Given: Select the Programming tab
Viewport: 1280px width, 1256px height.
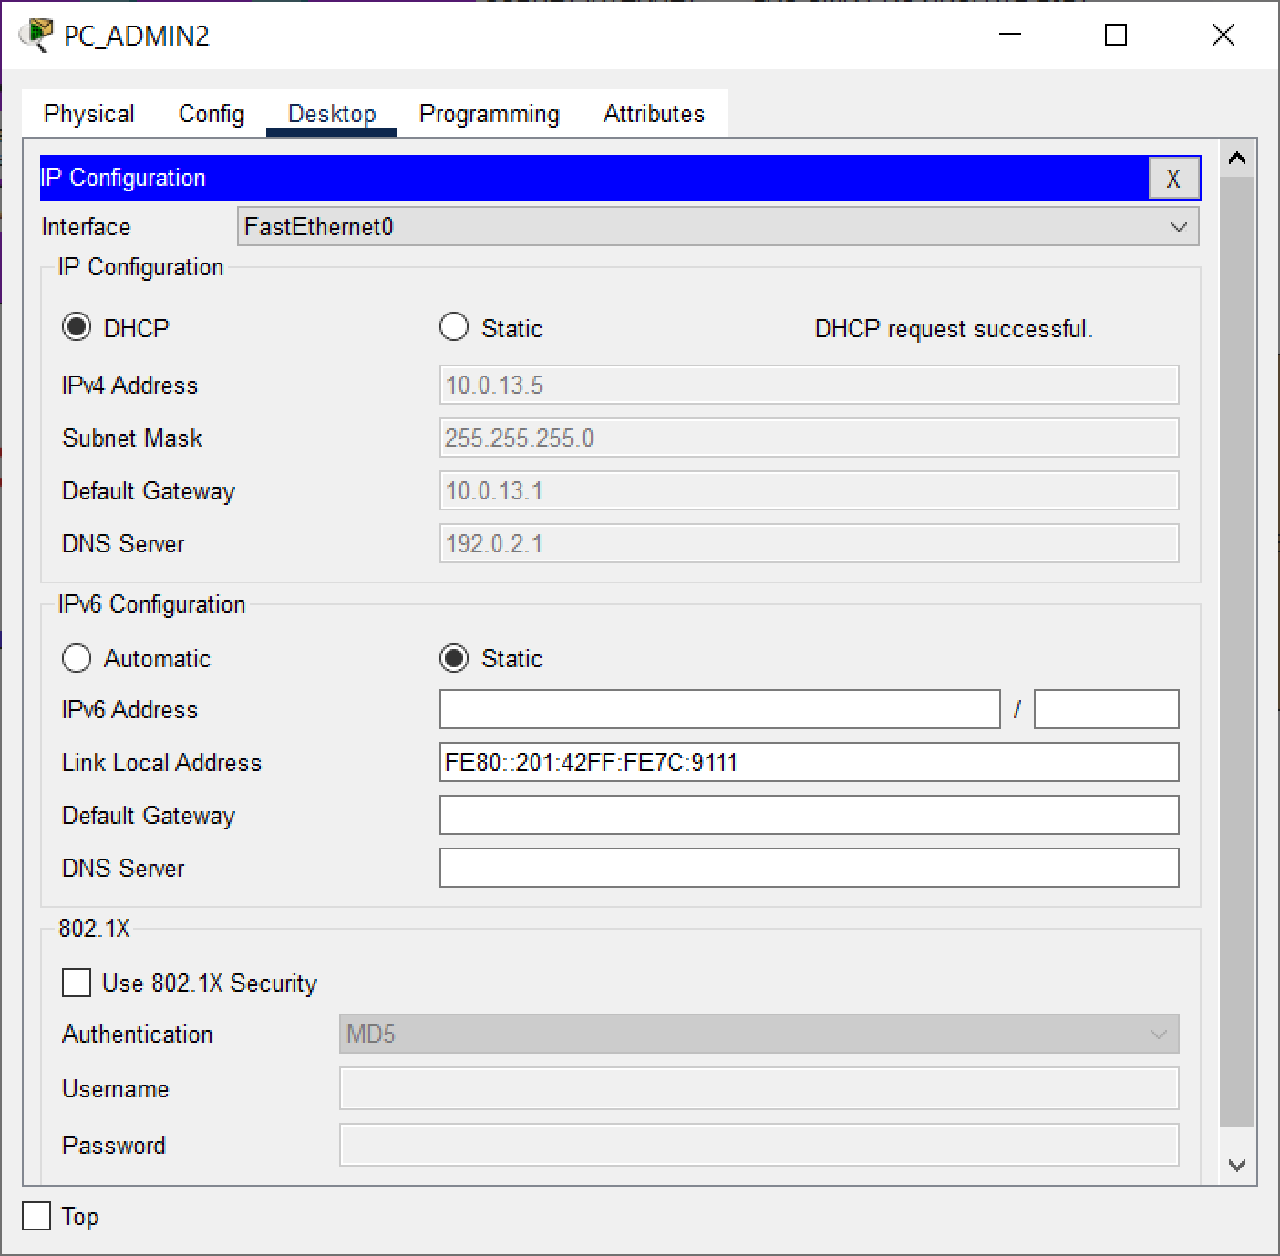Looking at the screenshot, I should tap(489, 113).
